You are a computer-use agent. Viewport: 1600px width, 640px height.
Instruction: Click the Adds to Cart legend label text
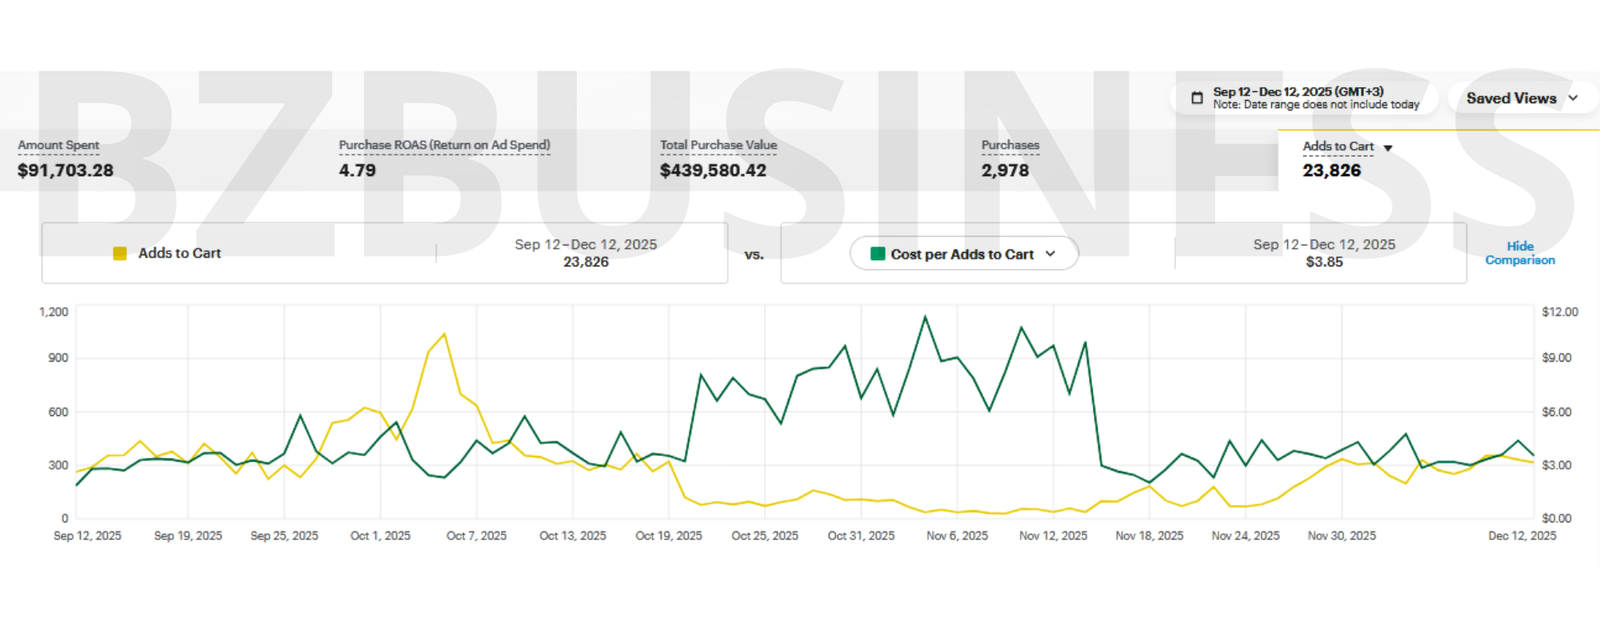point(179,254)
